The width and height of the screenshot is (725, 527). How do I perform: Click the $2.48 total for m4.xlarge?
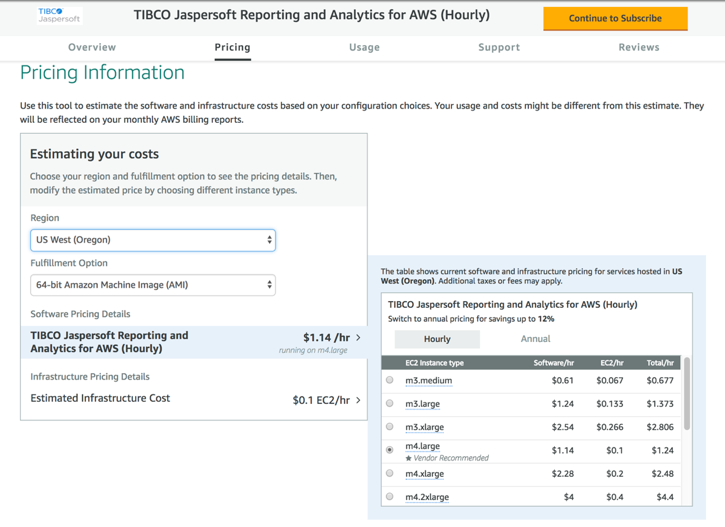tap(663, 474)
